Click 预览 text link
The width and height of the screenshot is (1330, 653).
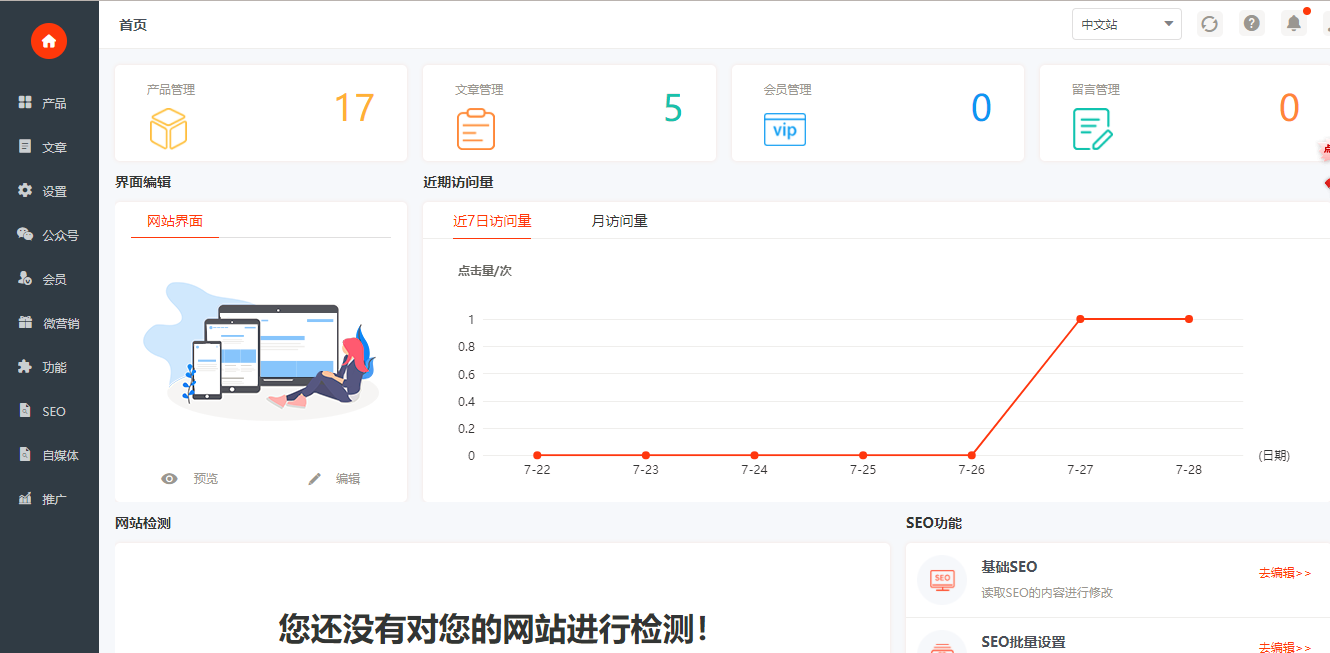coord(206,479)
